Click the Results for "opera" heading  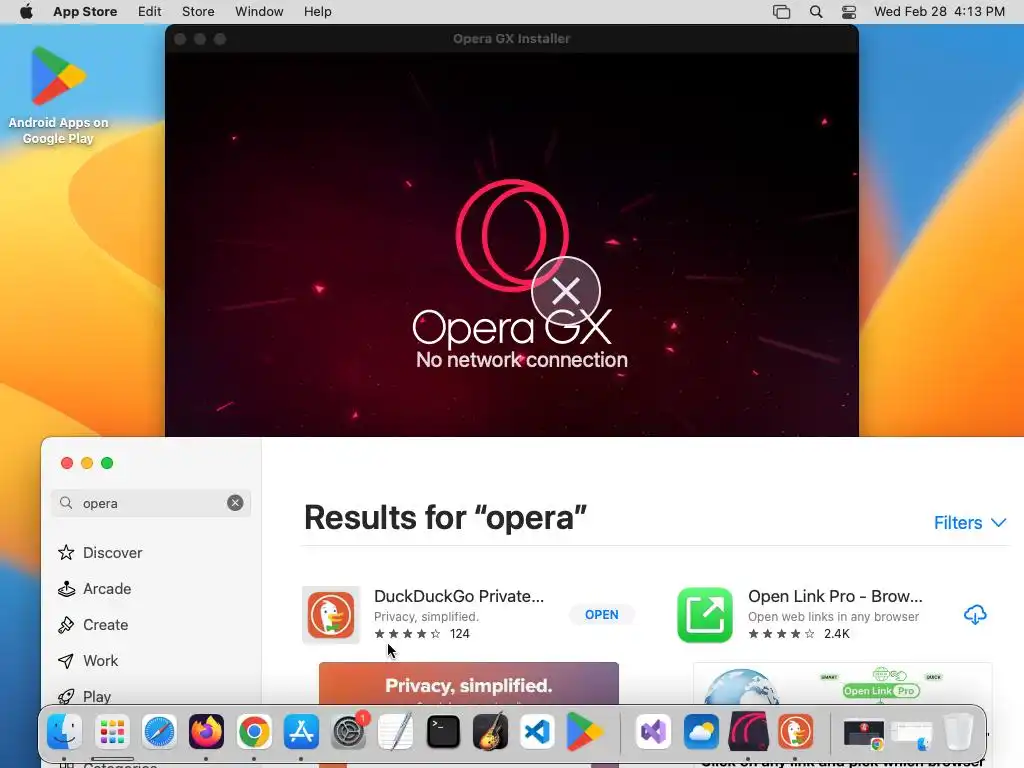445,518
